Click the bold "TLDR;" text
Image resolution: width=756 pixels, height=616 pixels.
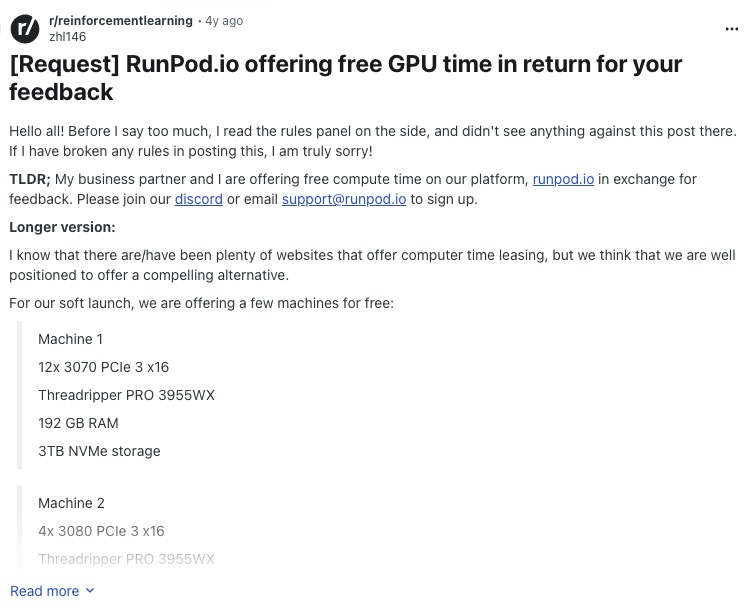click(x=30, y=179)
